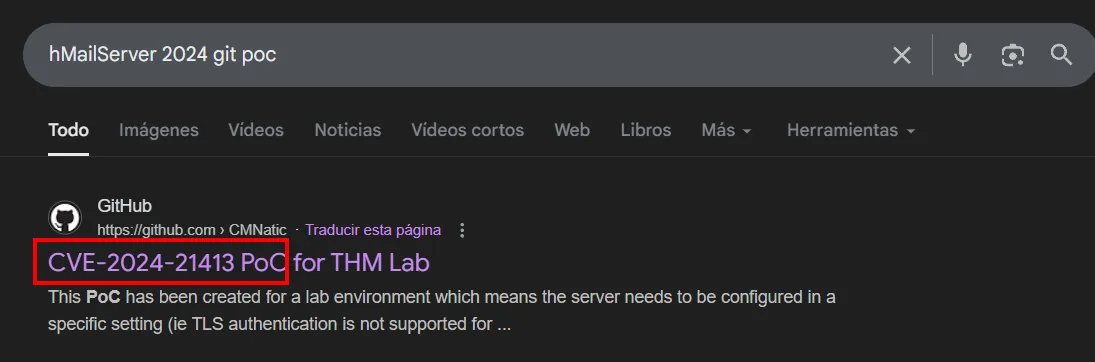Viewport: 1095px width, 362px height.
Task: Click Traducir esta página link
Action: [x=373, y=230]
